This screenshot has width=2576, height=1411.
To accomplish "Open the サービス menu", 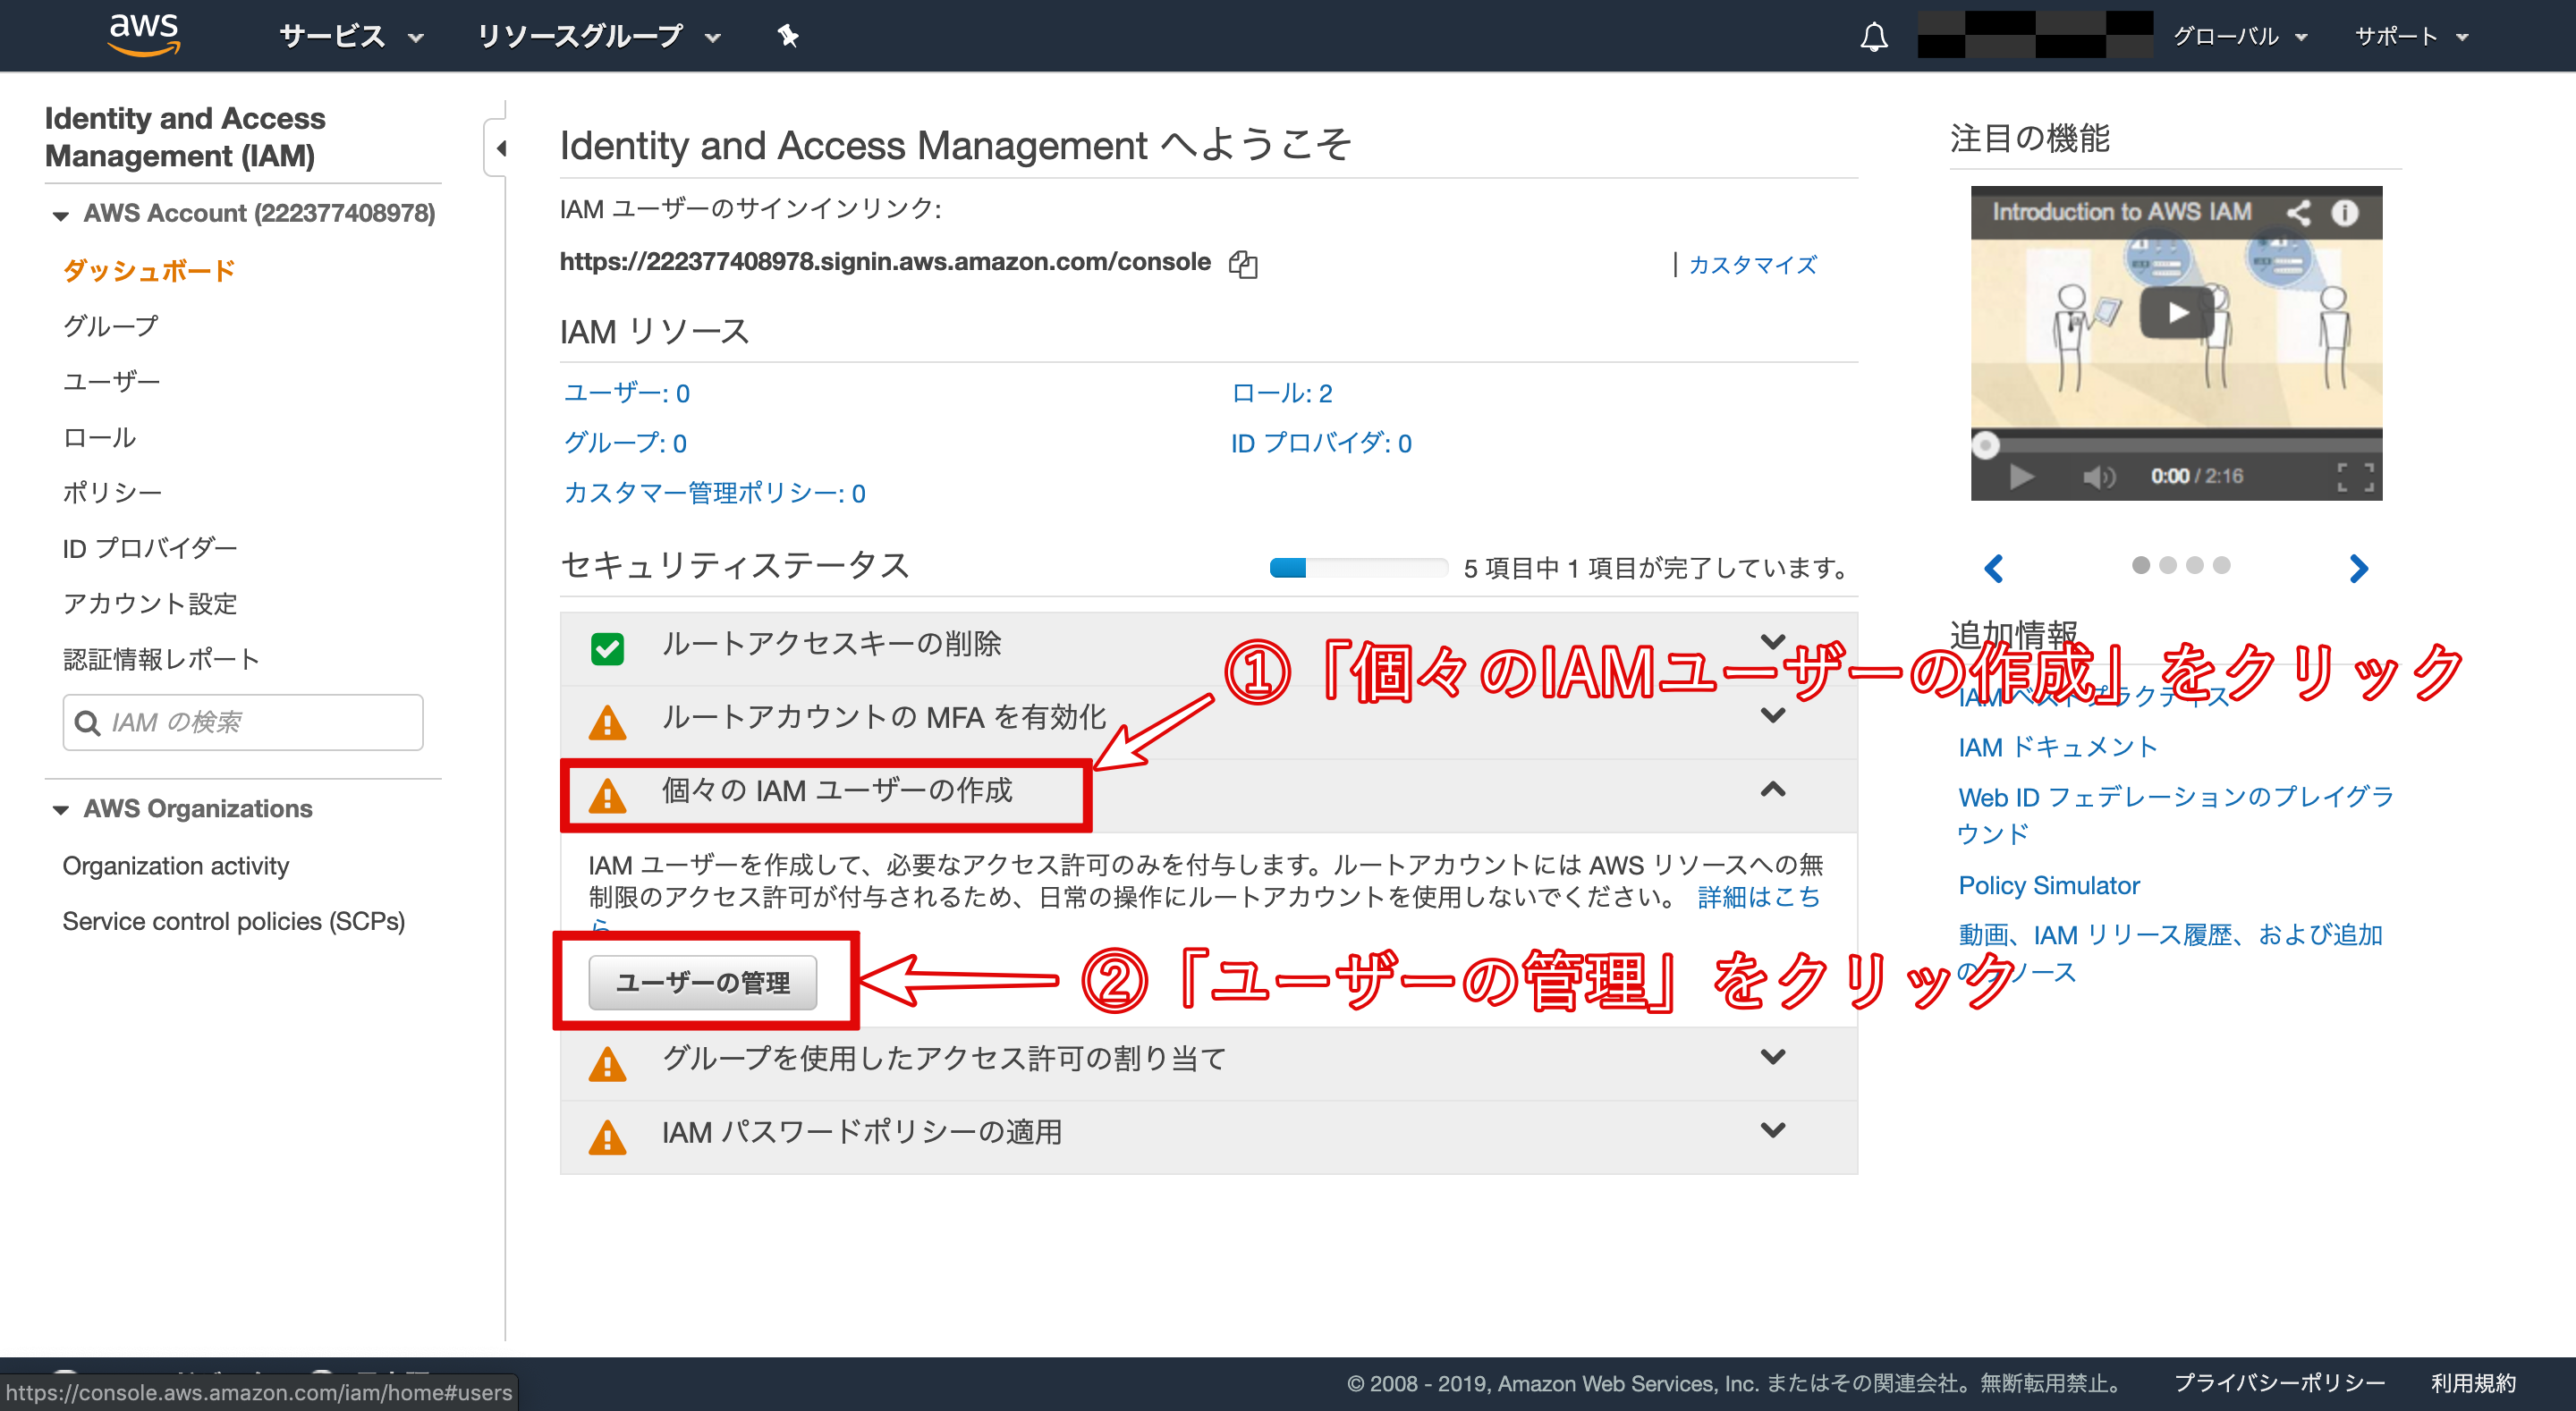I will coord(350,37).
